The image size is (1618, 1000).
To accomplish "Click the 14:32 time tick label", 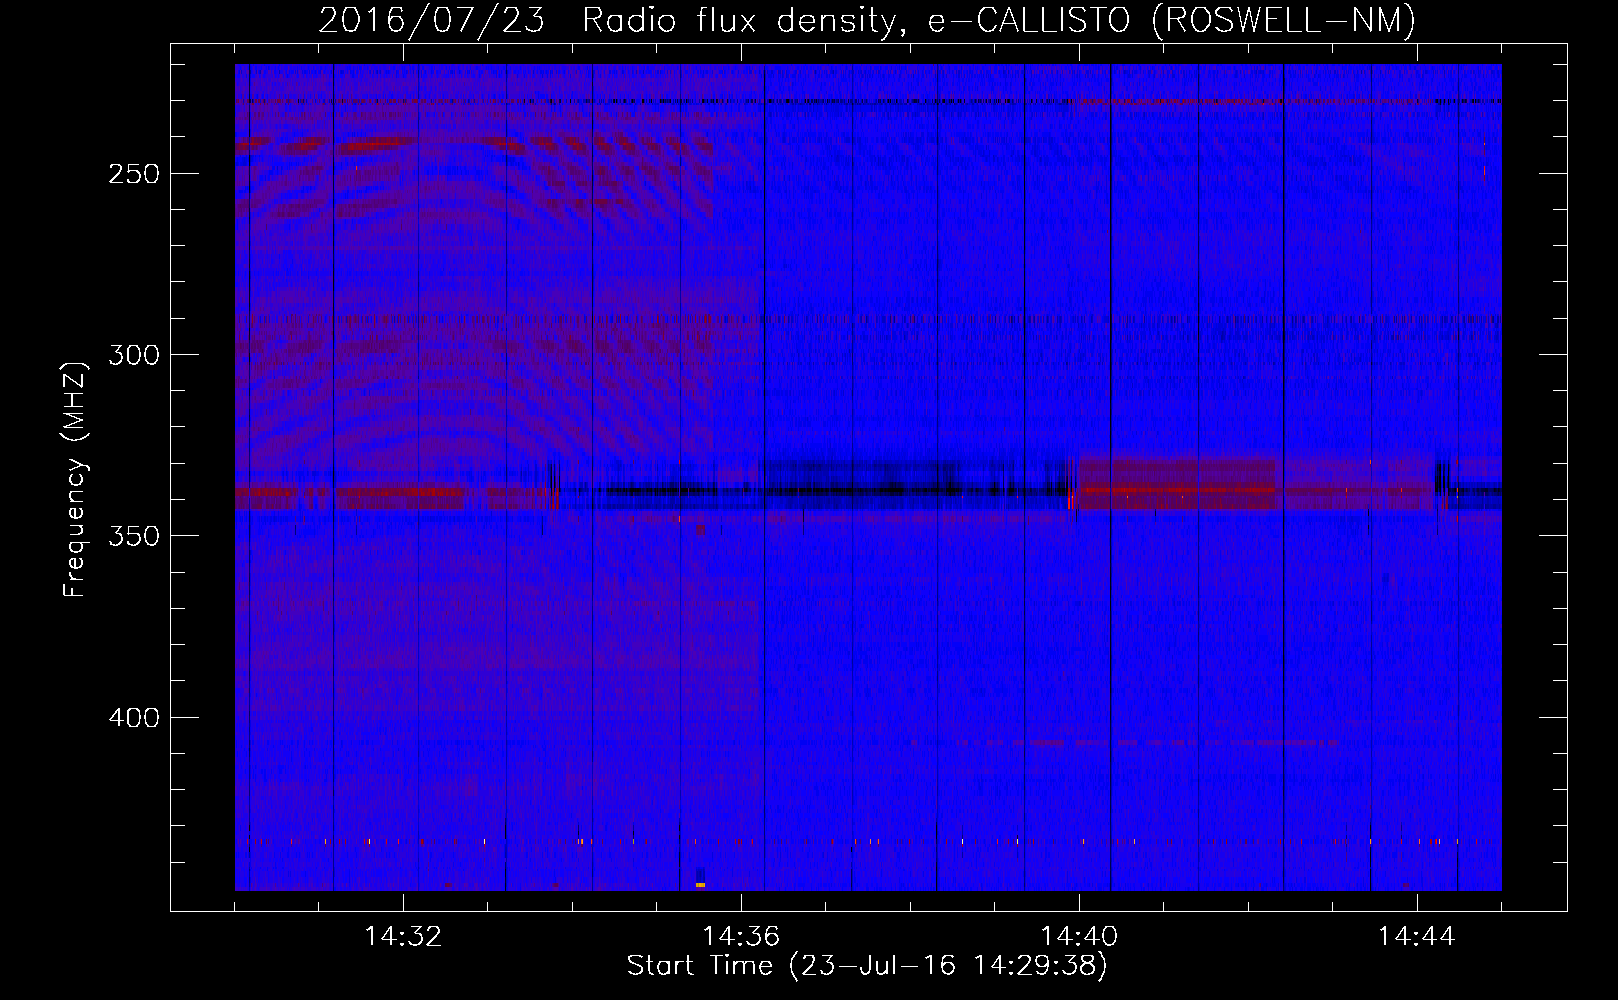I will point(403,937).
